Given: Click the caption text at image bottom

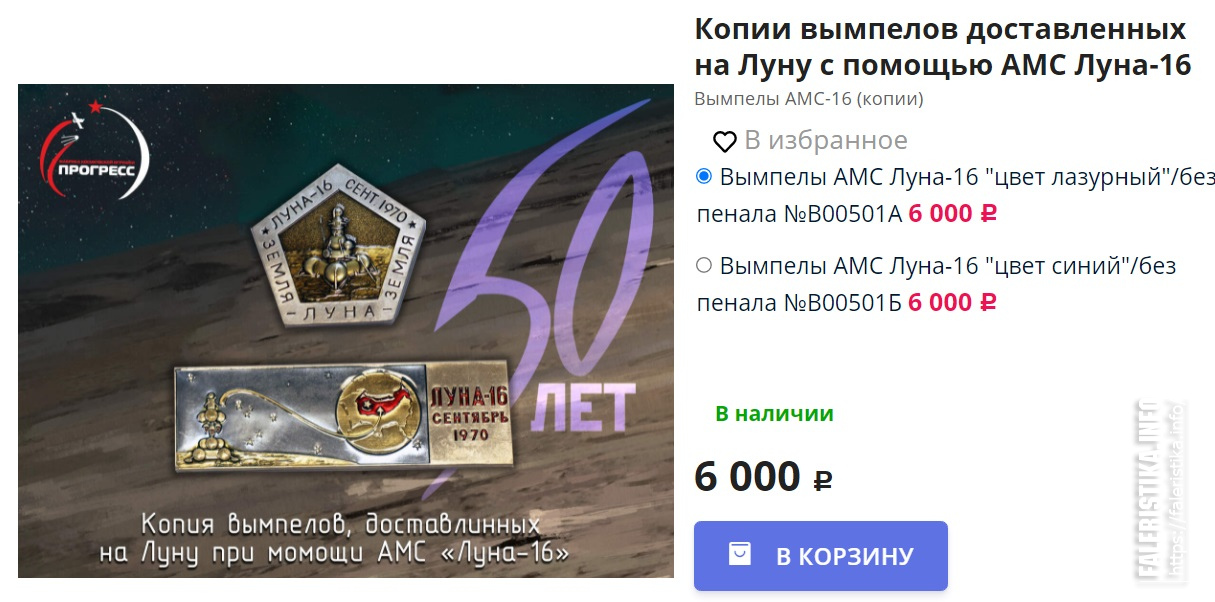Looking at the screenshot, I should click(340, 538).
